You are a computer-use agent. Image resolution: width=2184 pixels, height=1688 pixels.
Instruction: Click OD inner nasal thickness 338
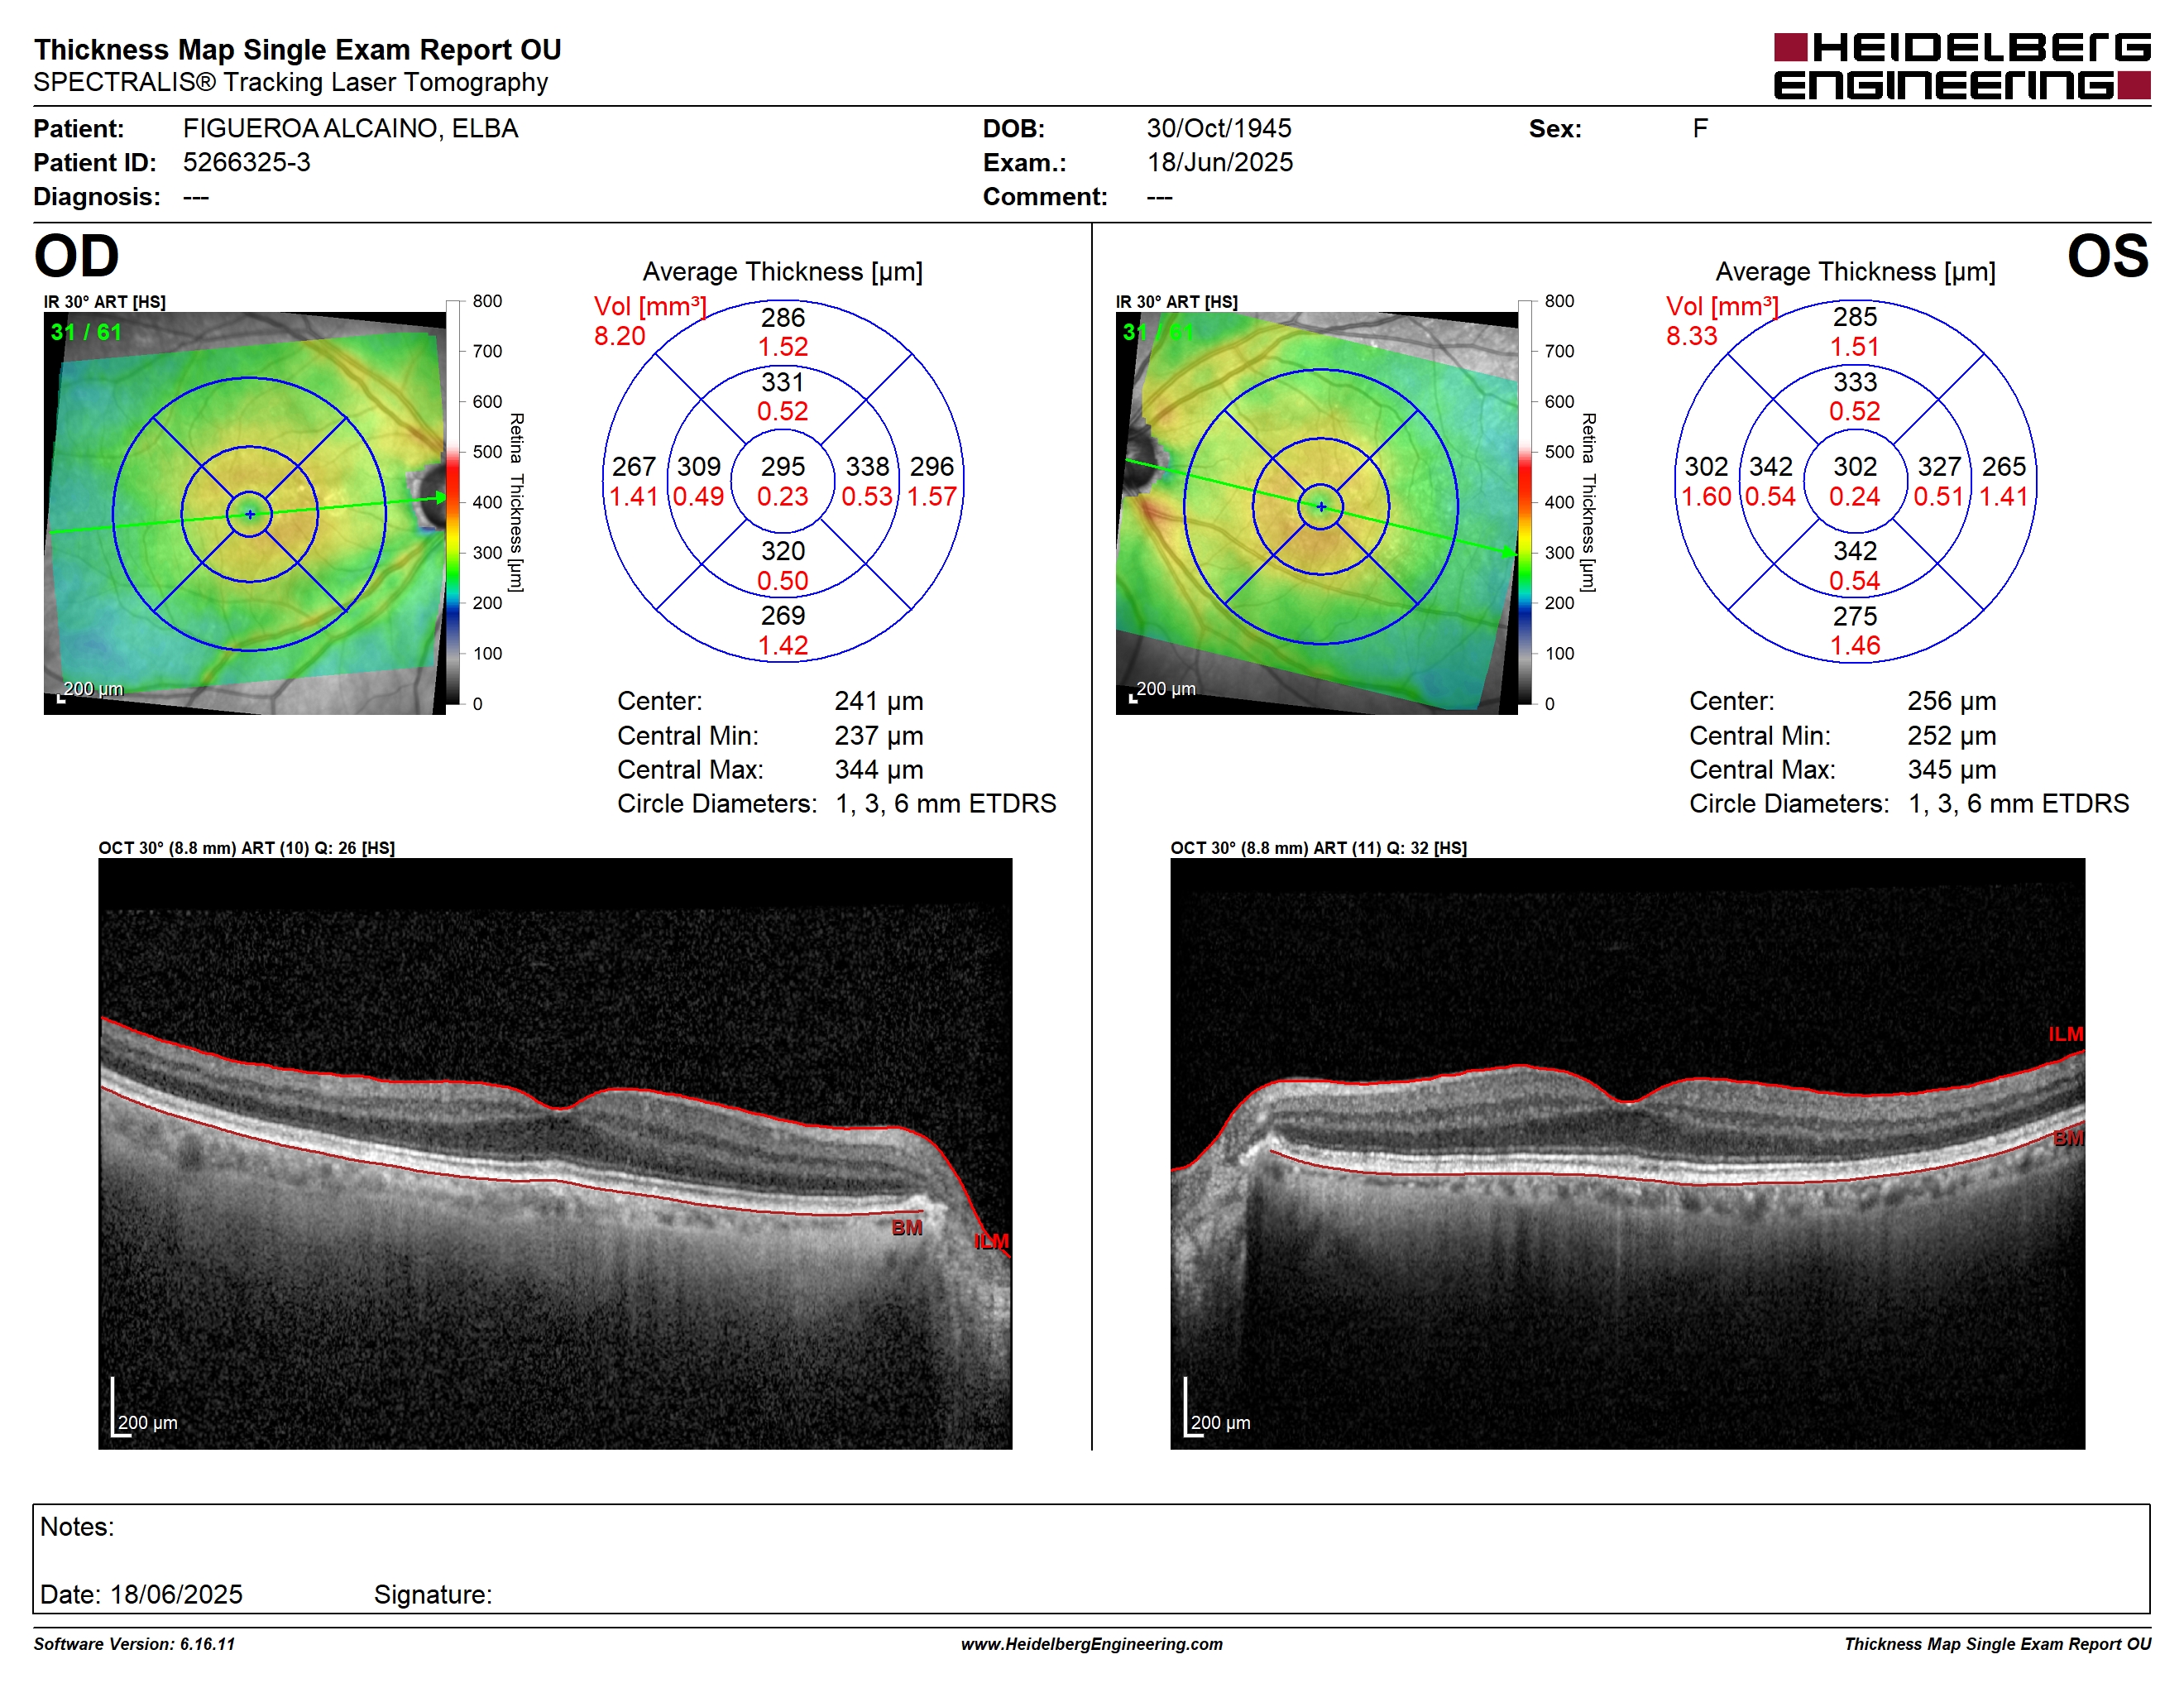click(868, 467)
